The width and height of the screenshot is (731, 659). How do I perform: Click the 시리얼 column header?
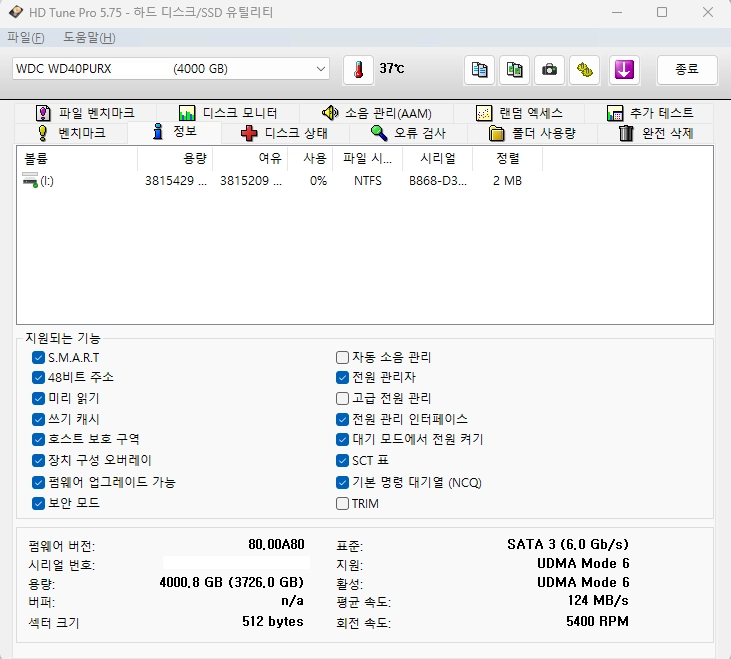coord(437,158)
